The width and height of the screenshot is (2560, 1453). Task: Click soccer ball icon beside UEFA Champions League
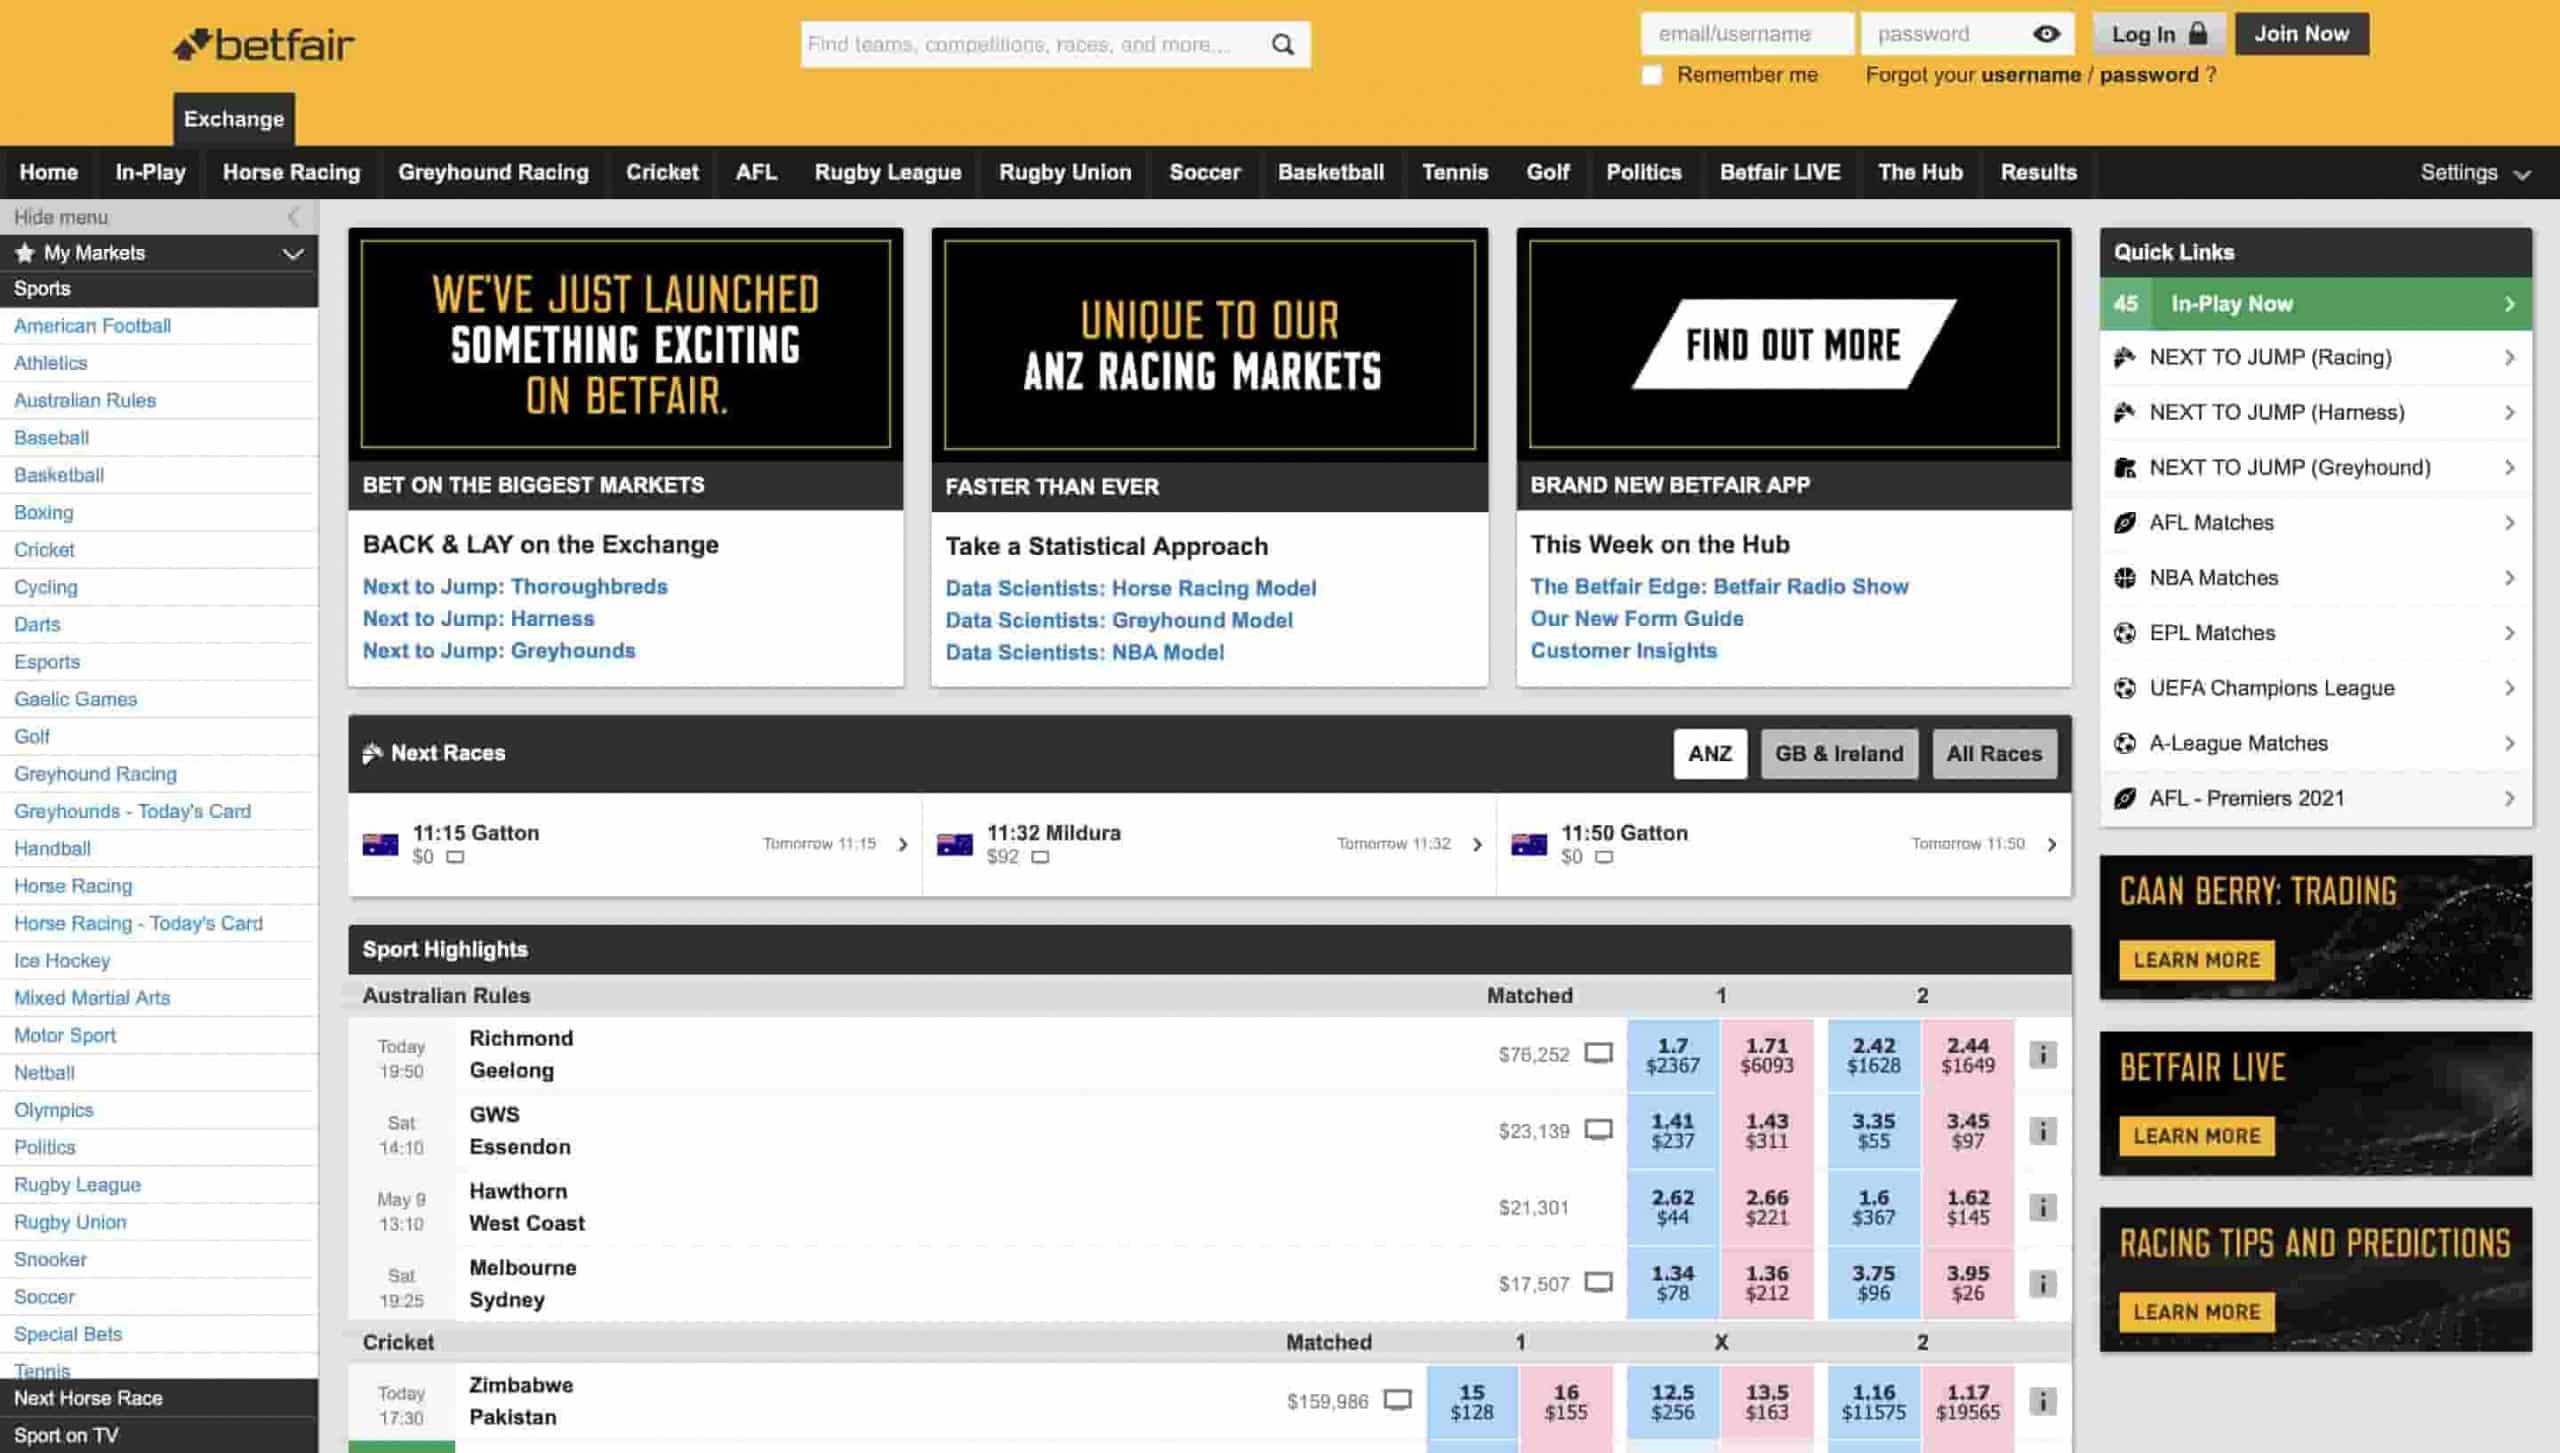2124,688
